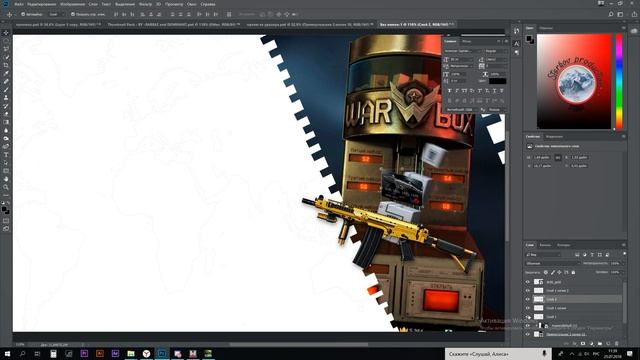
Task: Open the Файл menu
Action: tap(19, 4)
